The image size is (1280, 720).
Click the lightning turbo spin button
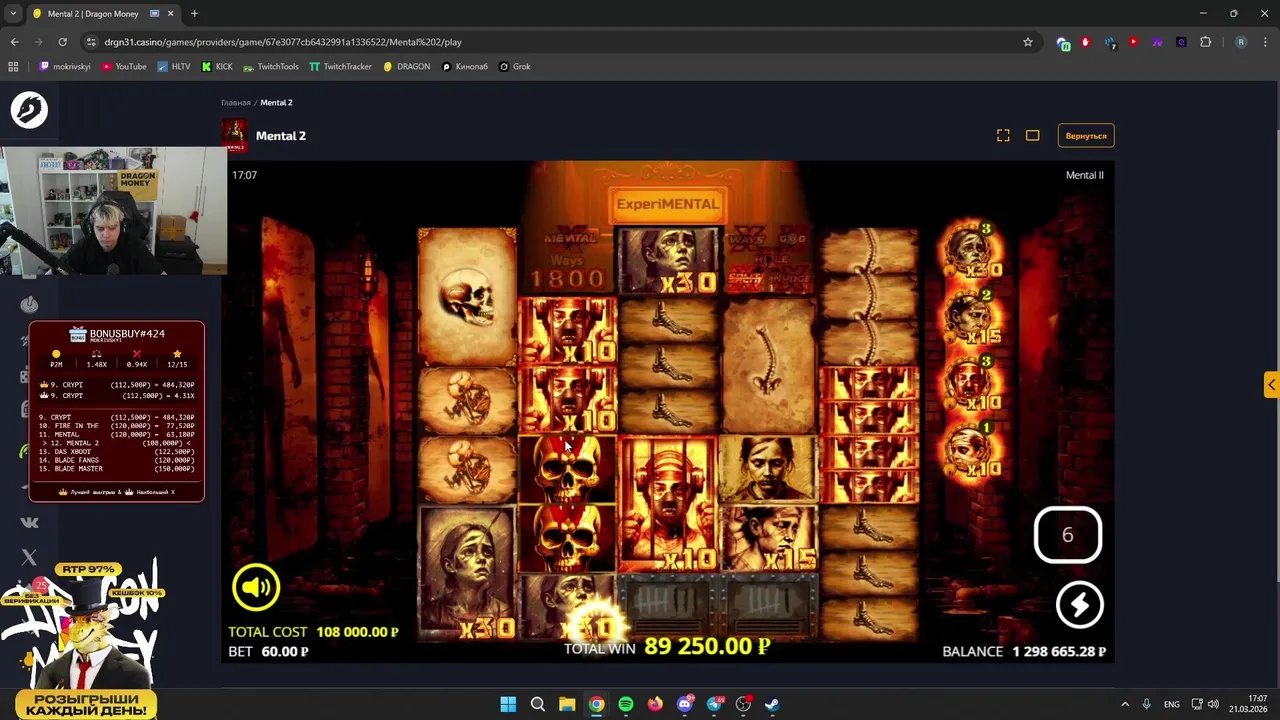1079,604
